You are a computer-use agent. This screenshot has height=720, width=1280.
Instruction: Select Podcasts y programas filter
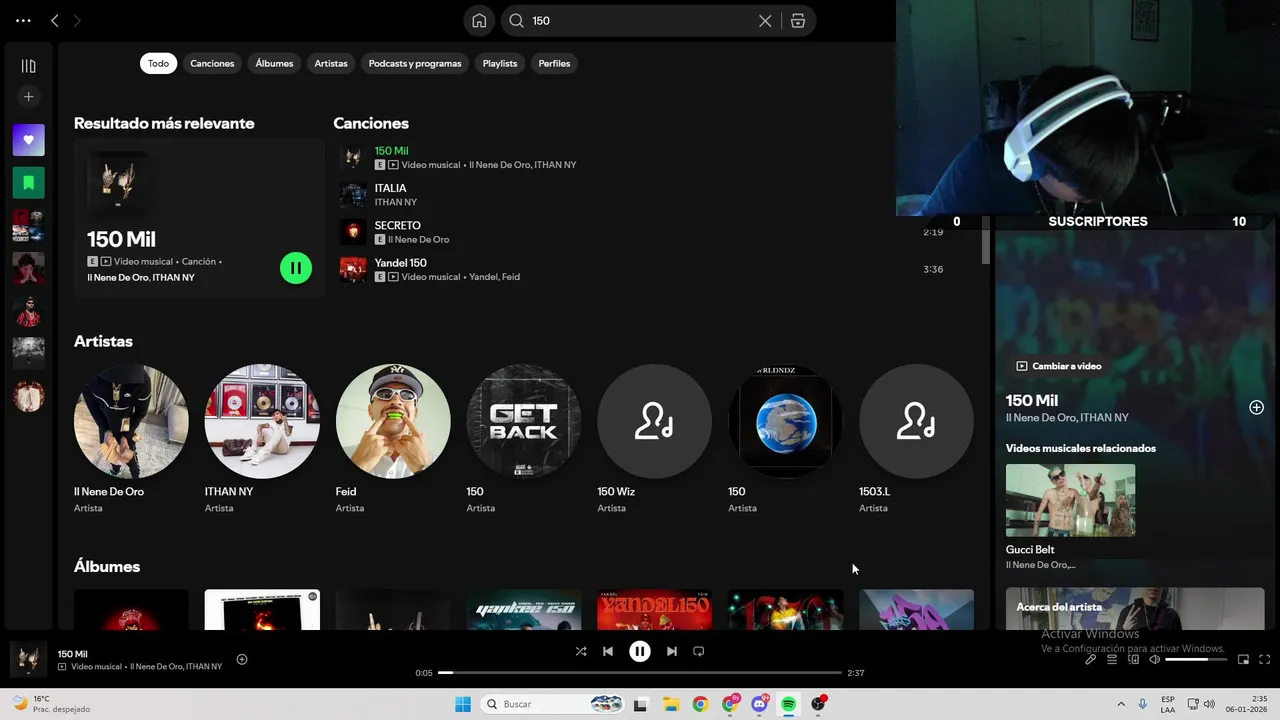coord(415,63)
